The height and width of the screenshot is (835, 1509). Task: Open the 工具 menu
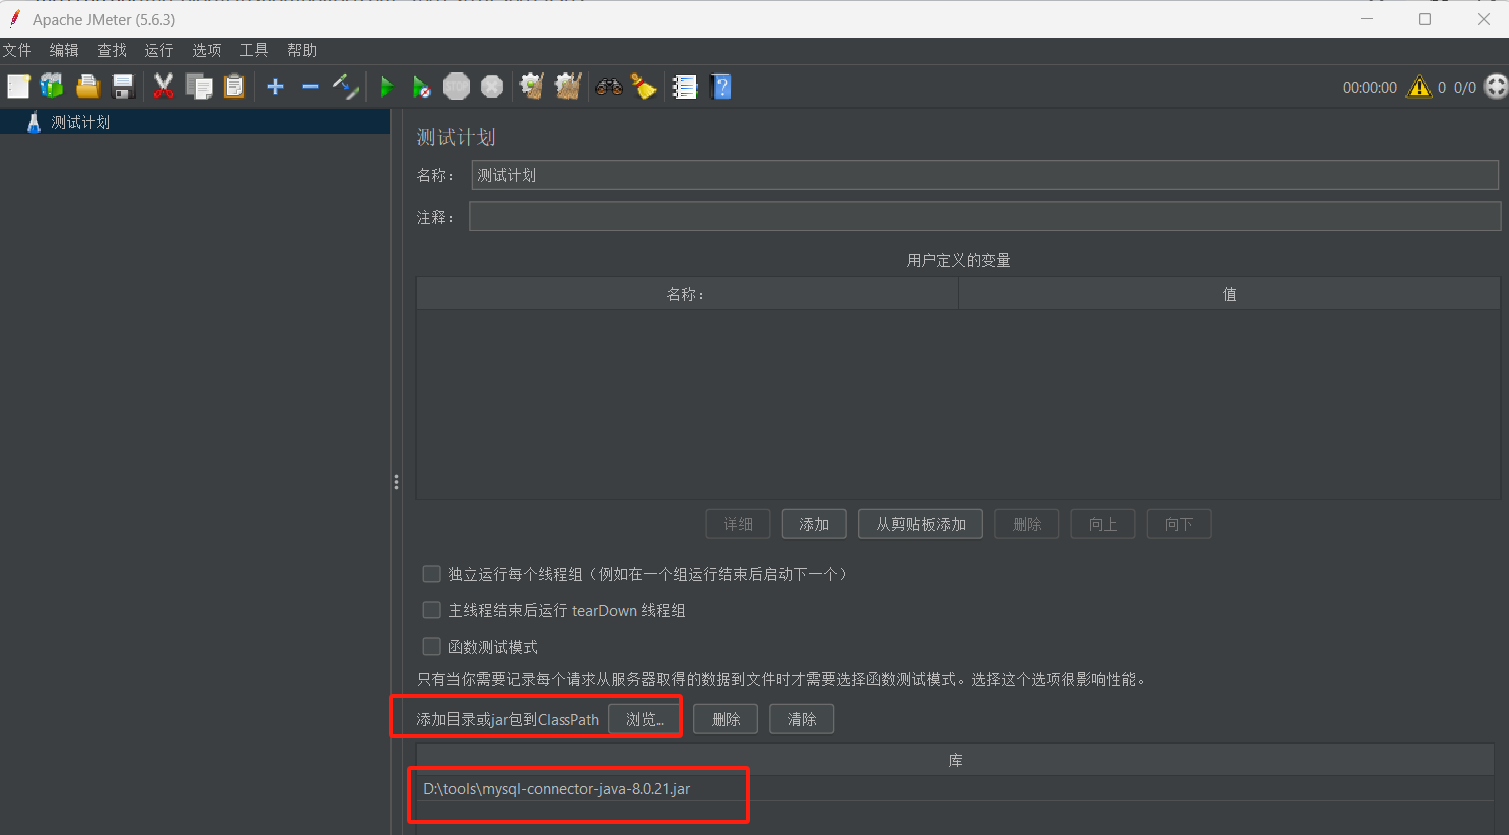[x=254, y=50]
